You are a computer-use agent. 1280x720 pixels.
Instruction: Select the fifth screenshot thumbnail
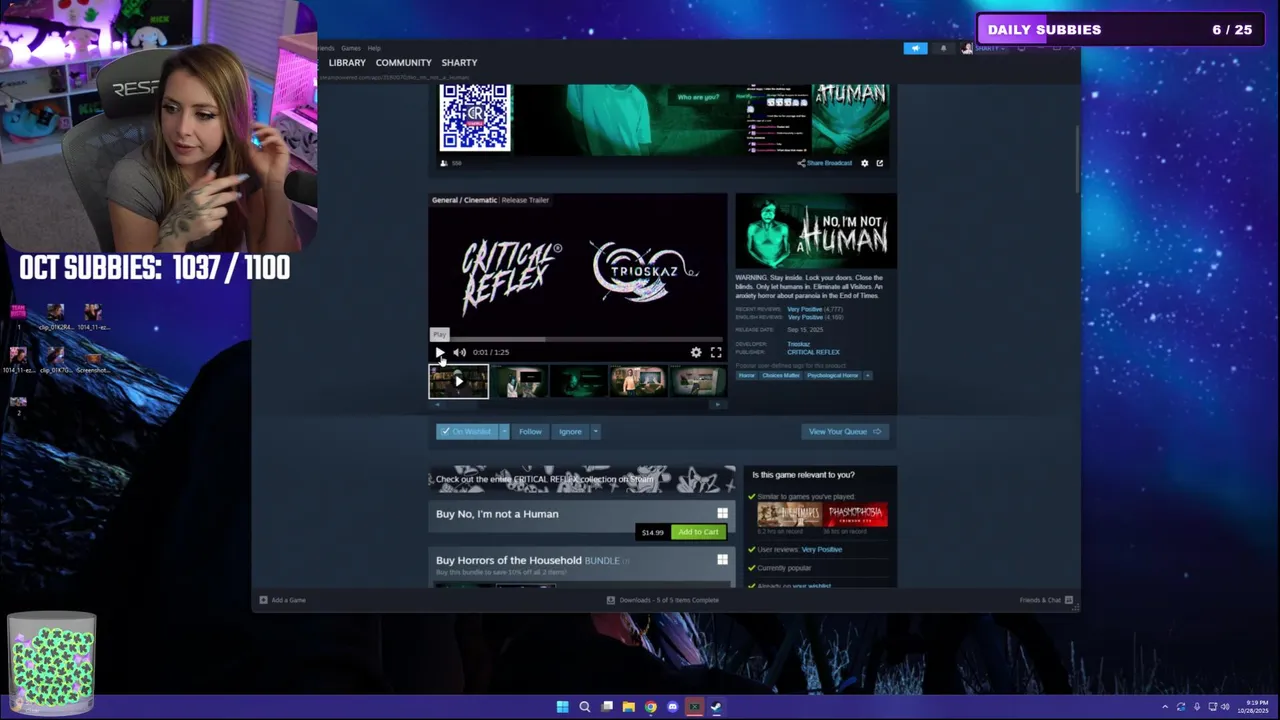(x=697, y=381)
